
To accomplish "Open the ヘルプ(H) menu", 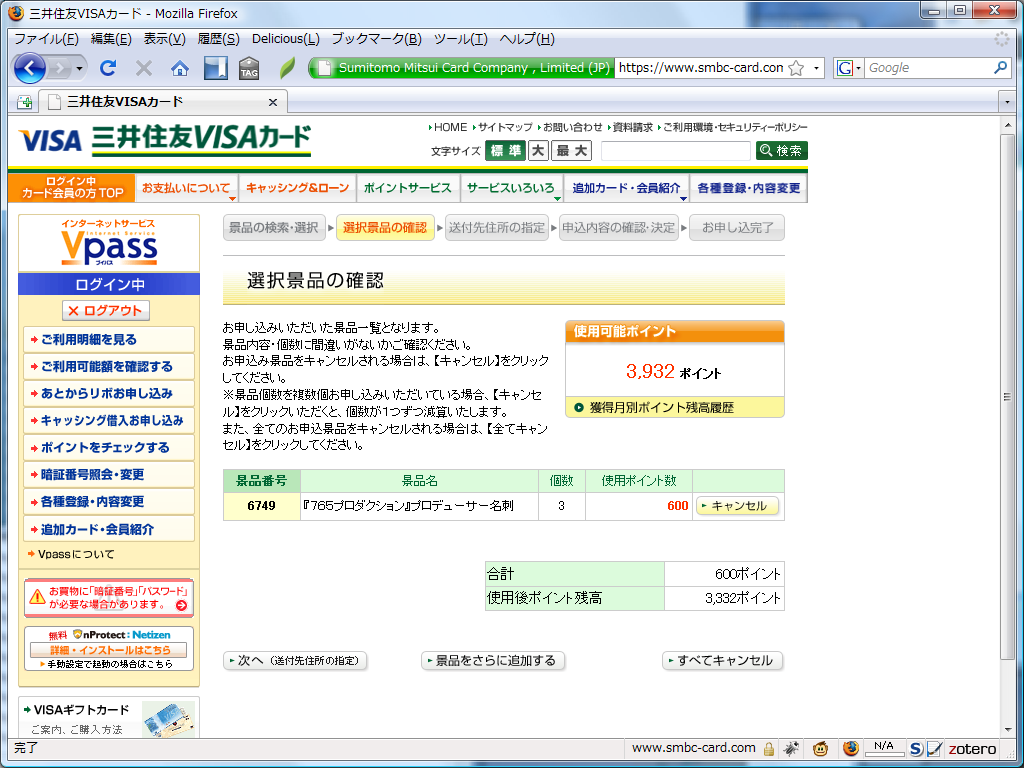I will (x=527, y=39).
